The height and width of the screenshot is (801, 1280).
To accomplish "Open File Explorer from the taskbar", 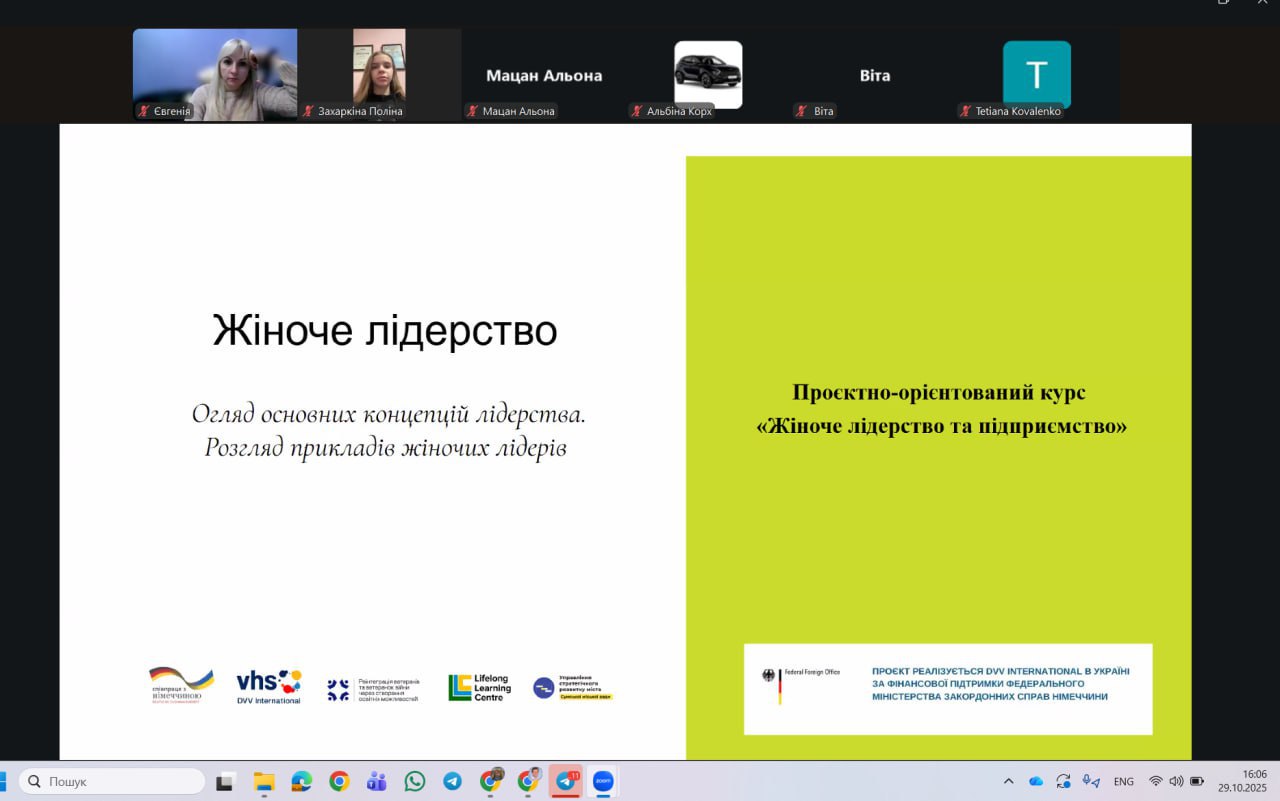I will (x=264, y=782).
